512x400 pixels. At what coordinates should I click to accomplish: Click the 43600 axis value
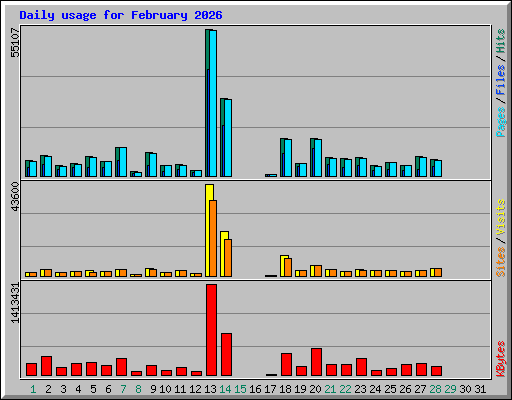(15, 197)
